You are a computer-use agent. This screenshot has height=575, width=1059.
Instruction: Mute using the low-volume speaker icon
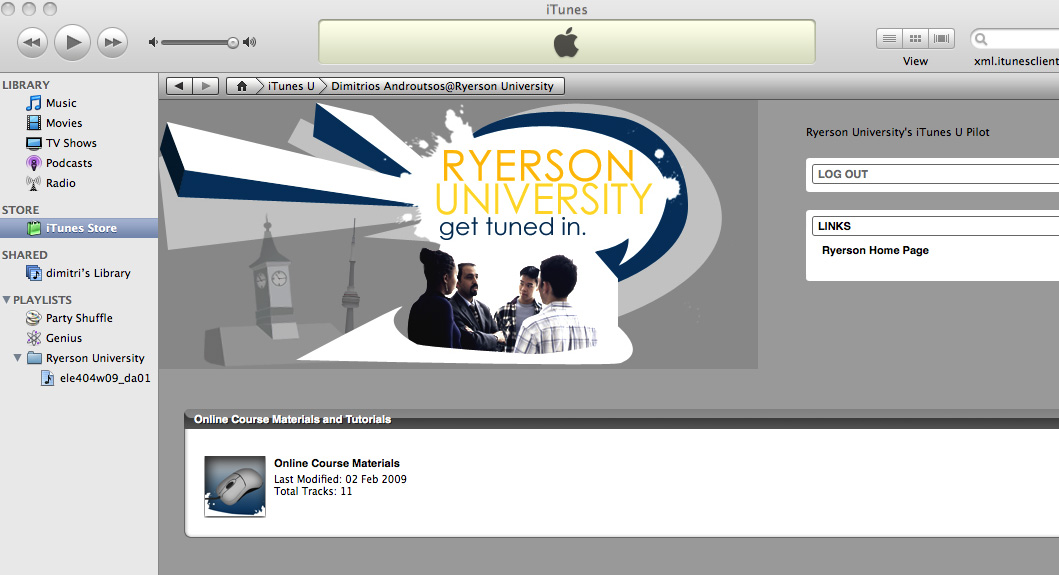pos(153,43)
